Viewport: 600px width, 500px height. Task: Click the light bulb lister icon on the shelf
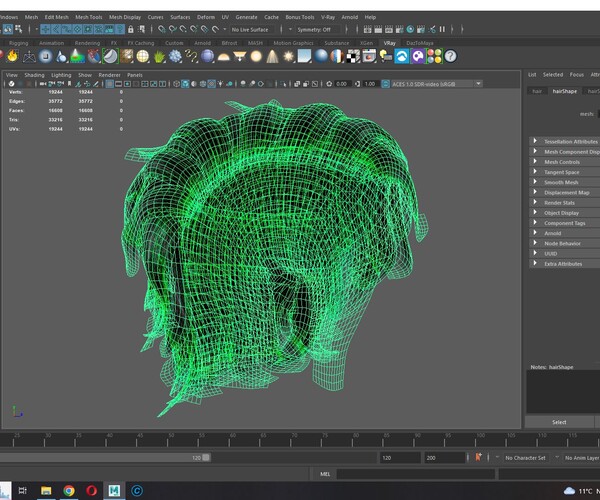point(385,56)
